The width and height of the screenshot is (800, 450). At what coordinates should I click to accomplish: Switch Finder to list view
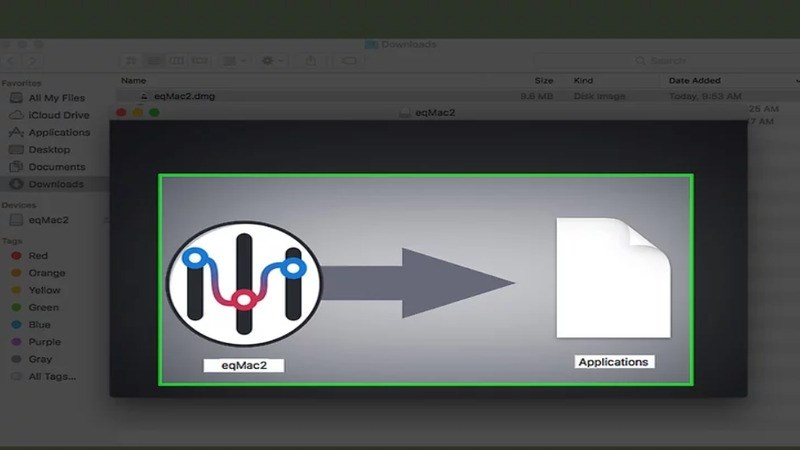(154, 61)
